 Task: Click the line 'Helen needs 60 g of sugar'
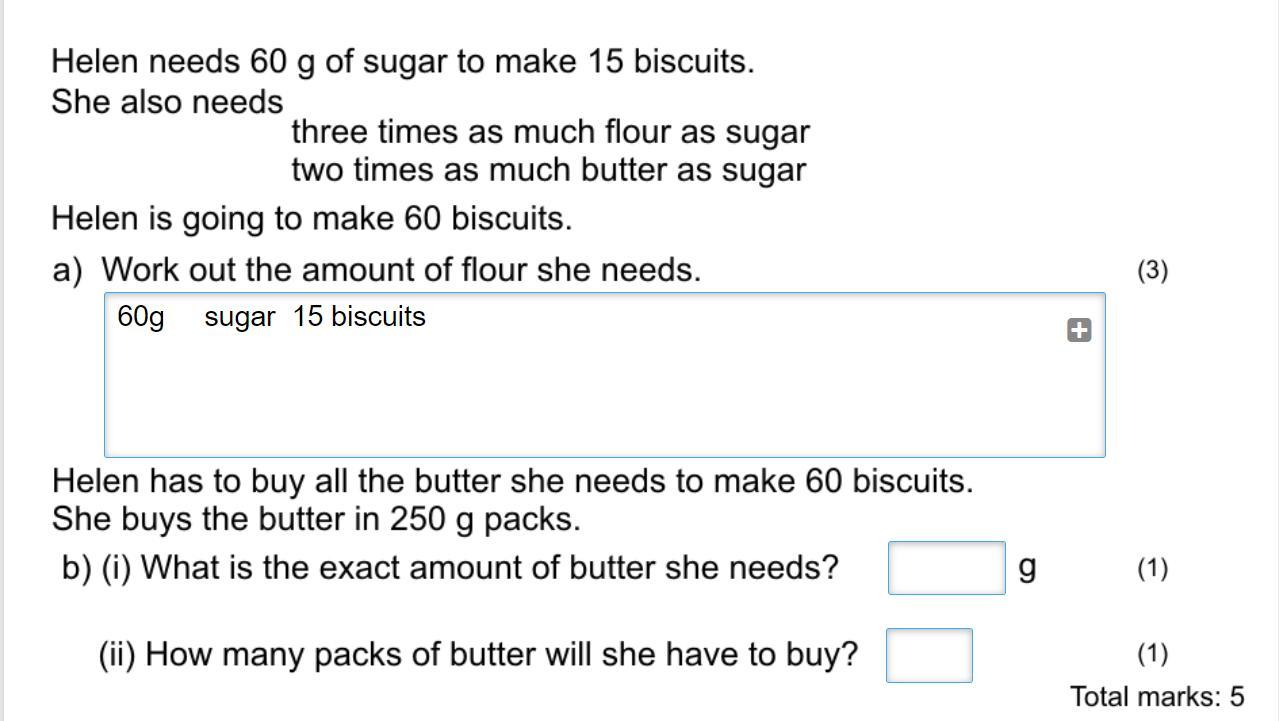point(403,62)
